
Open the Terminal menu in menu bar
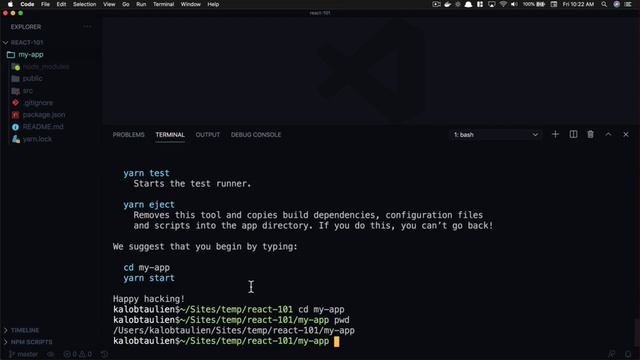163,4
